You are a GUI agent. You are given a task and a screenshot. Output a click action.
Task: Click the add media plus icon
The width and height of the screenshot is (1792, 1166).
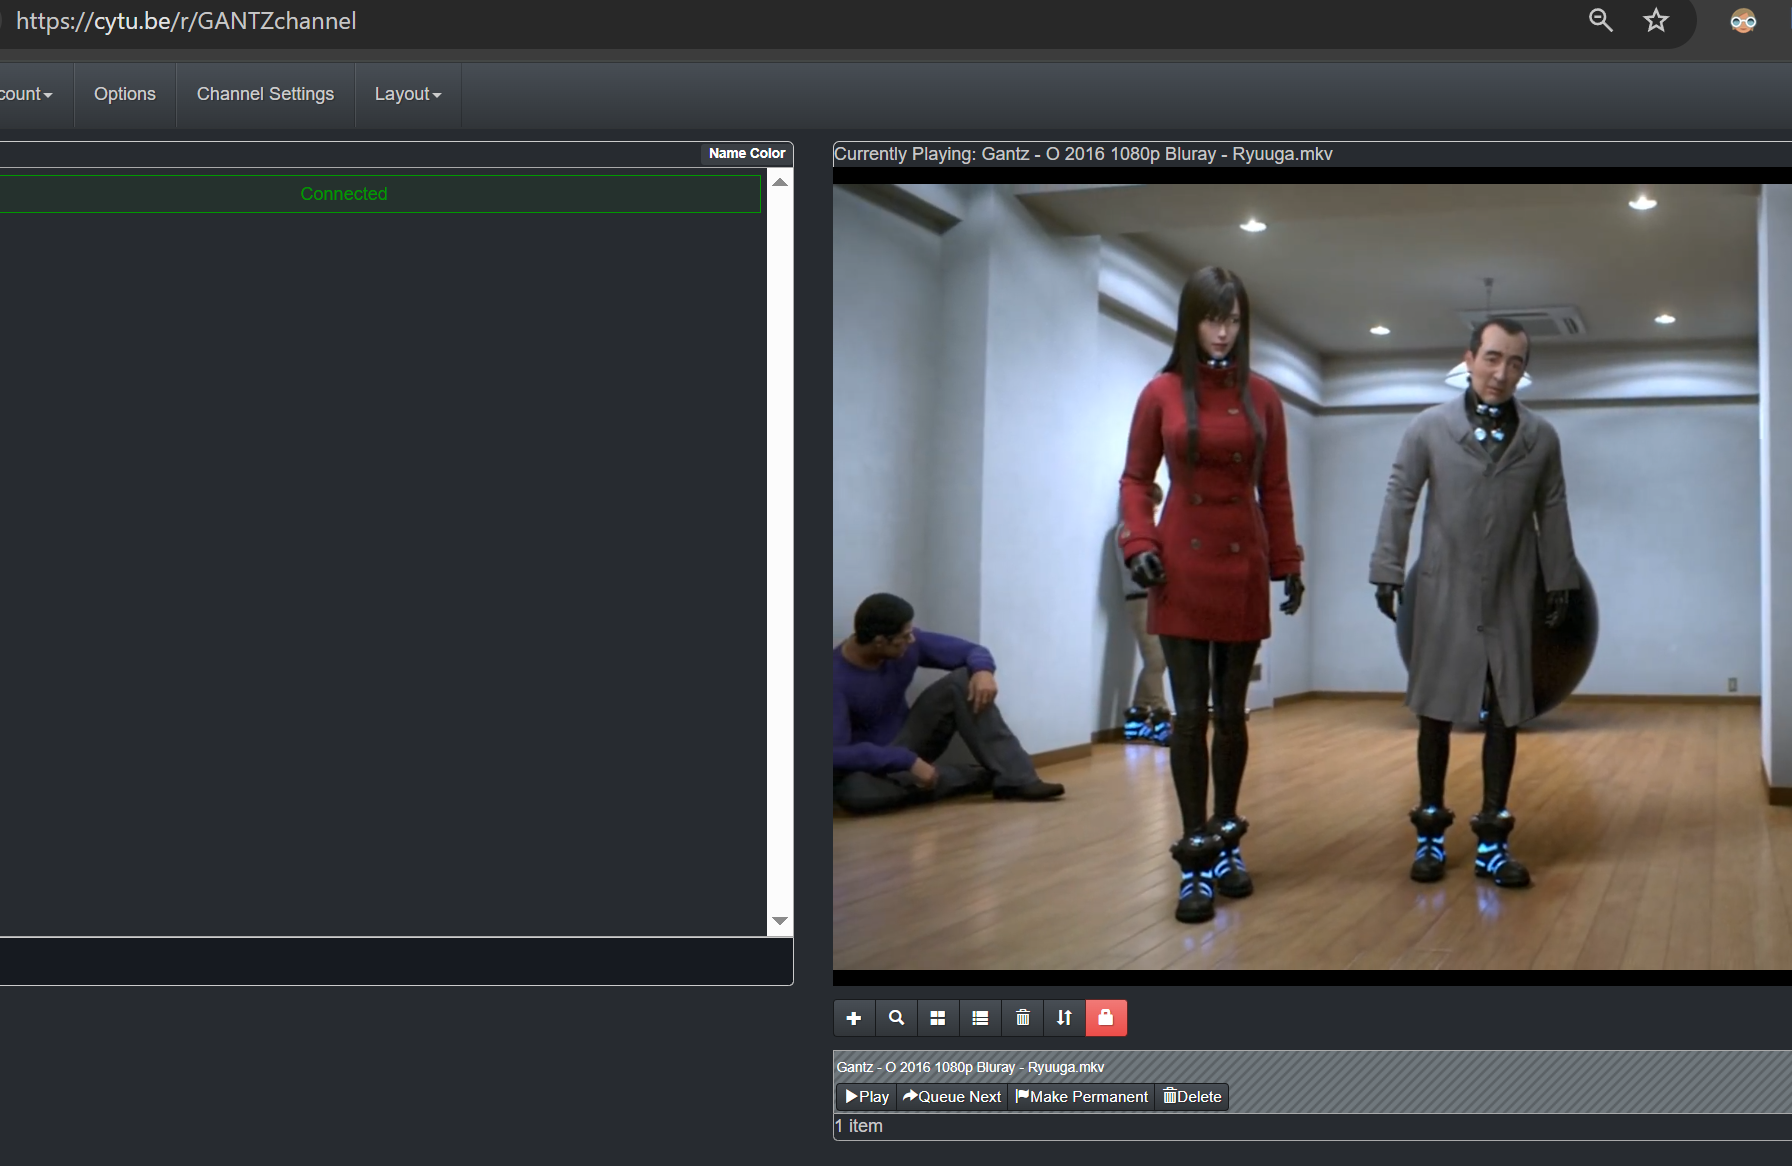pos(854,1018)
